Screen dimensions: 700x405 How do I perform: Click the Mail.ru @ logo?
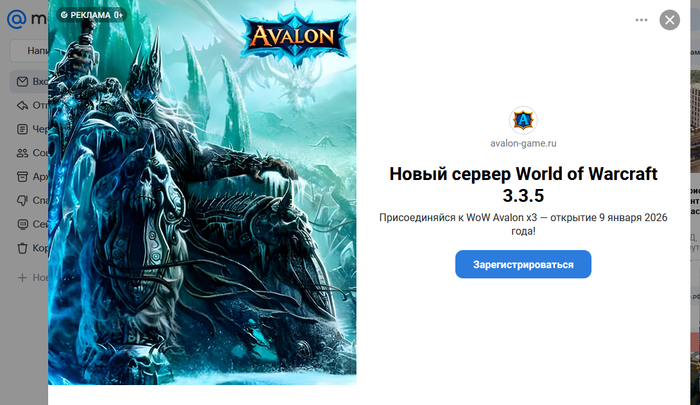17,19
